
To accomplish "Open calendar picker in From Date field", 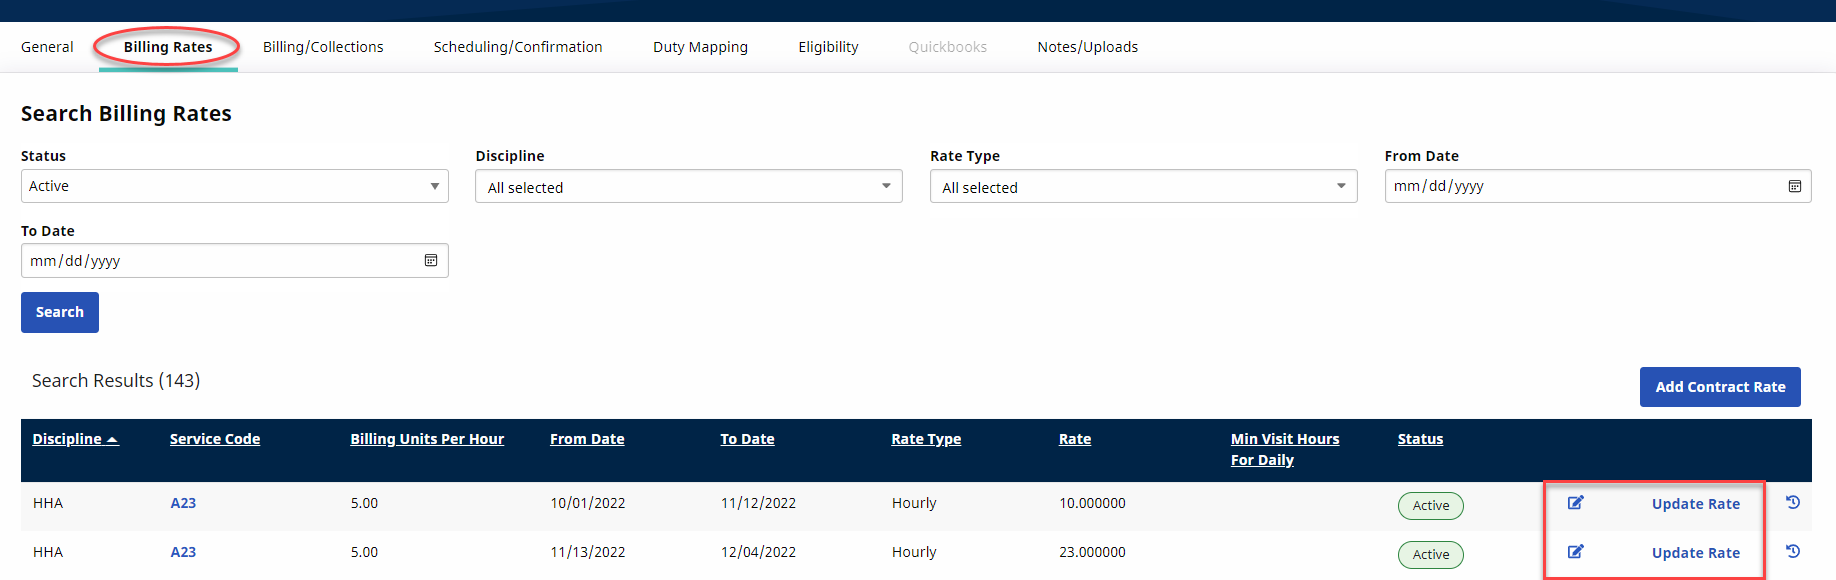I will tap(1794, 186).
